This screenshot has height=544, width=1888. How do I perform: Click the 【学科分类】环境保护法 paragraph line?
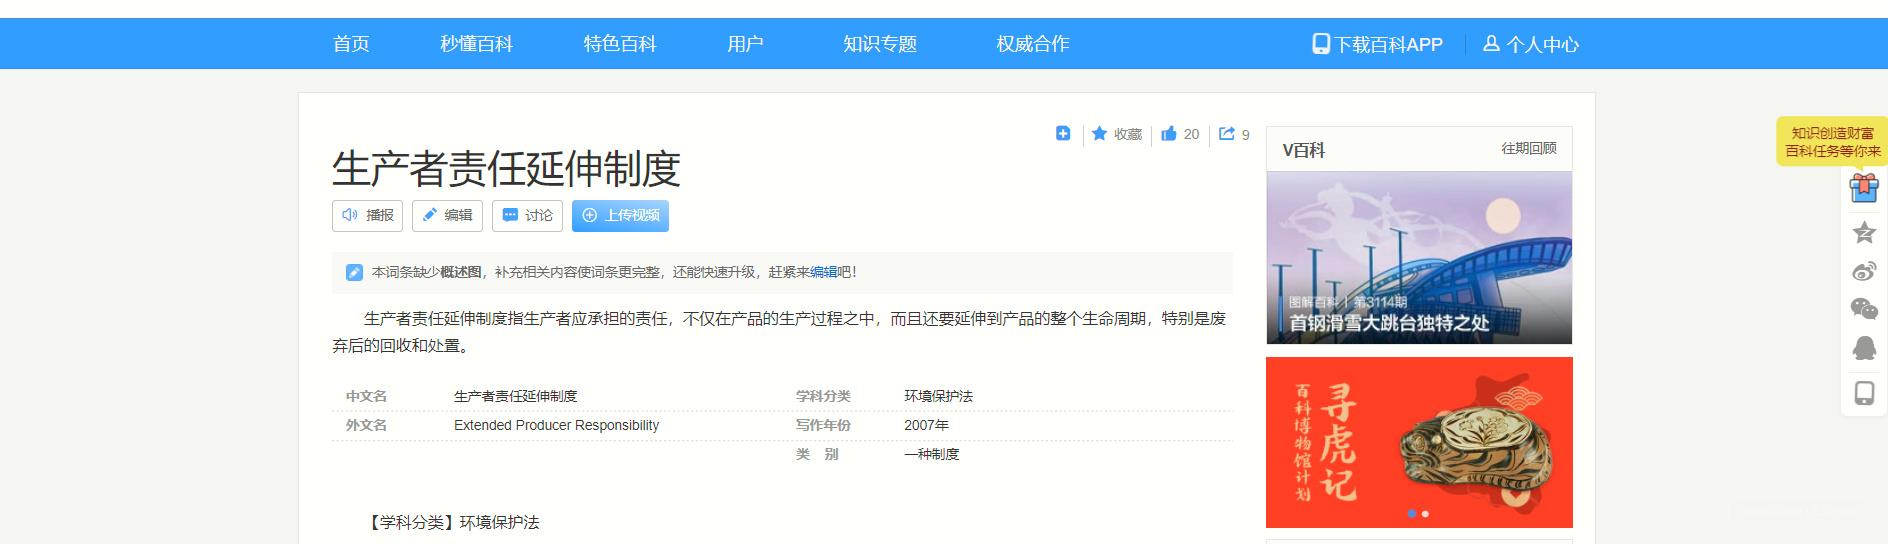[452, 522]
